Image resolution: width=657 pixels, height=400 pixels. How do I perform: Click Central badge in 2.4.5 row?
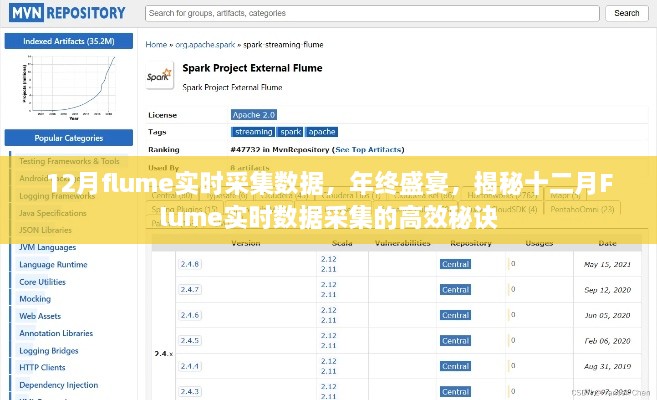455,341
